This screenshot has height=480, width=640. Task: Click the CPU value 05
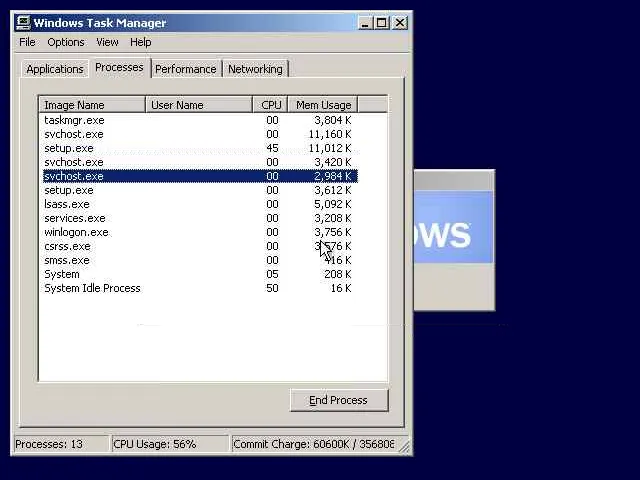272,274
